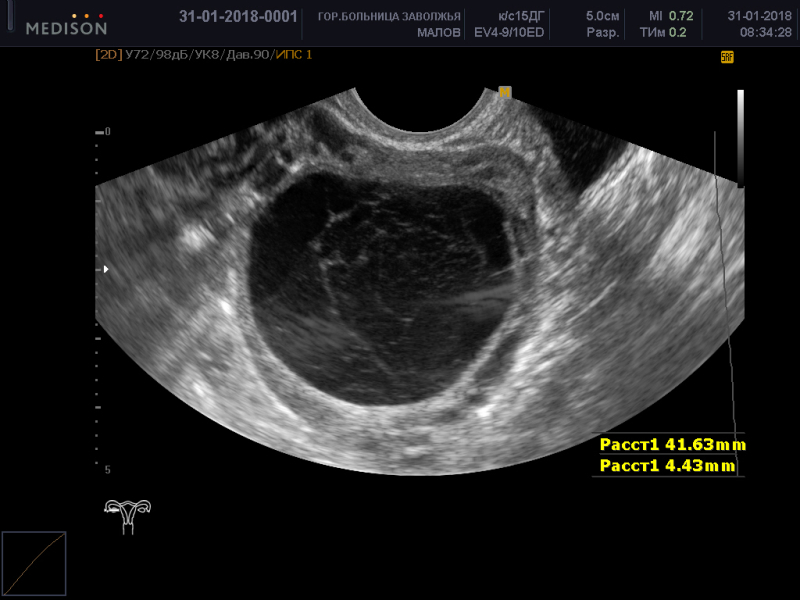Viewport: 800px width, 600px height.
Task: Click the depth scale 5 mark
Action: click(x=108, y=470)
